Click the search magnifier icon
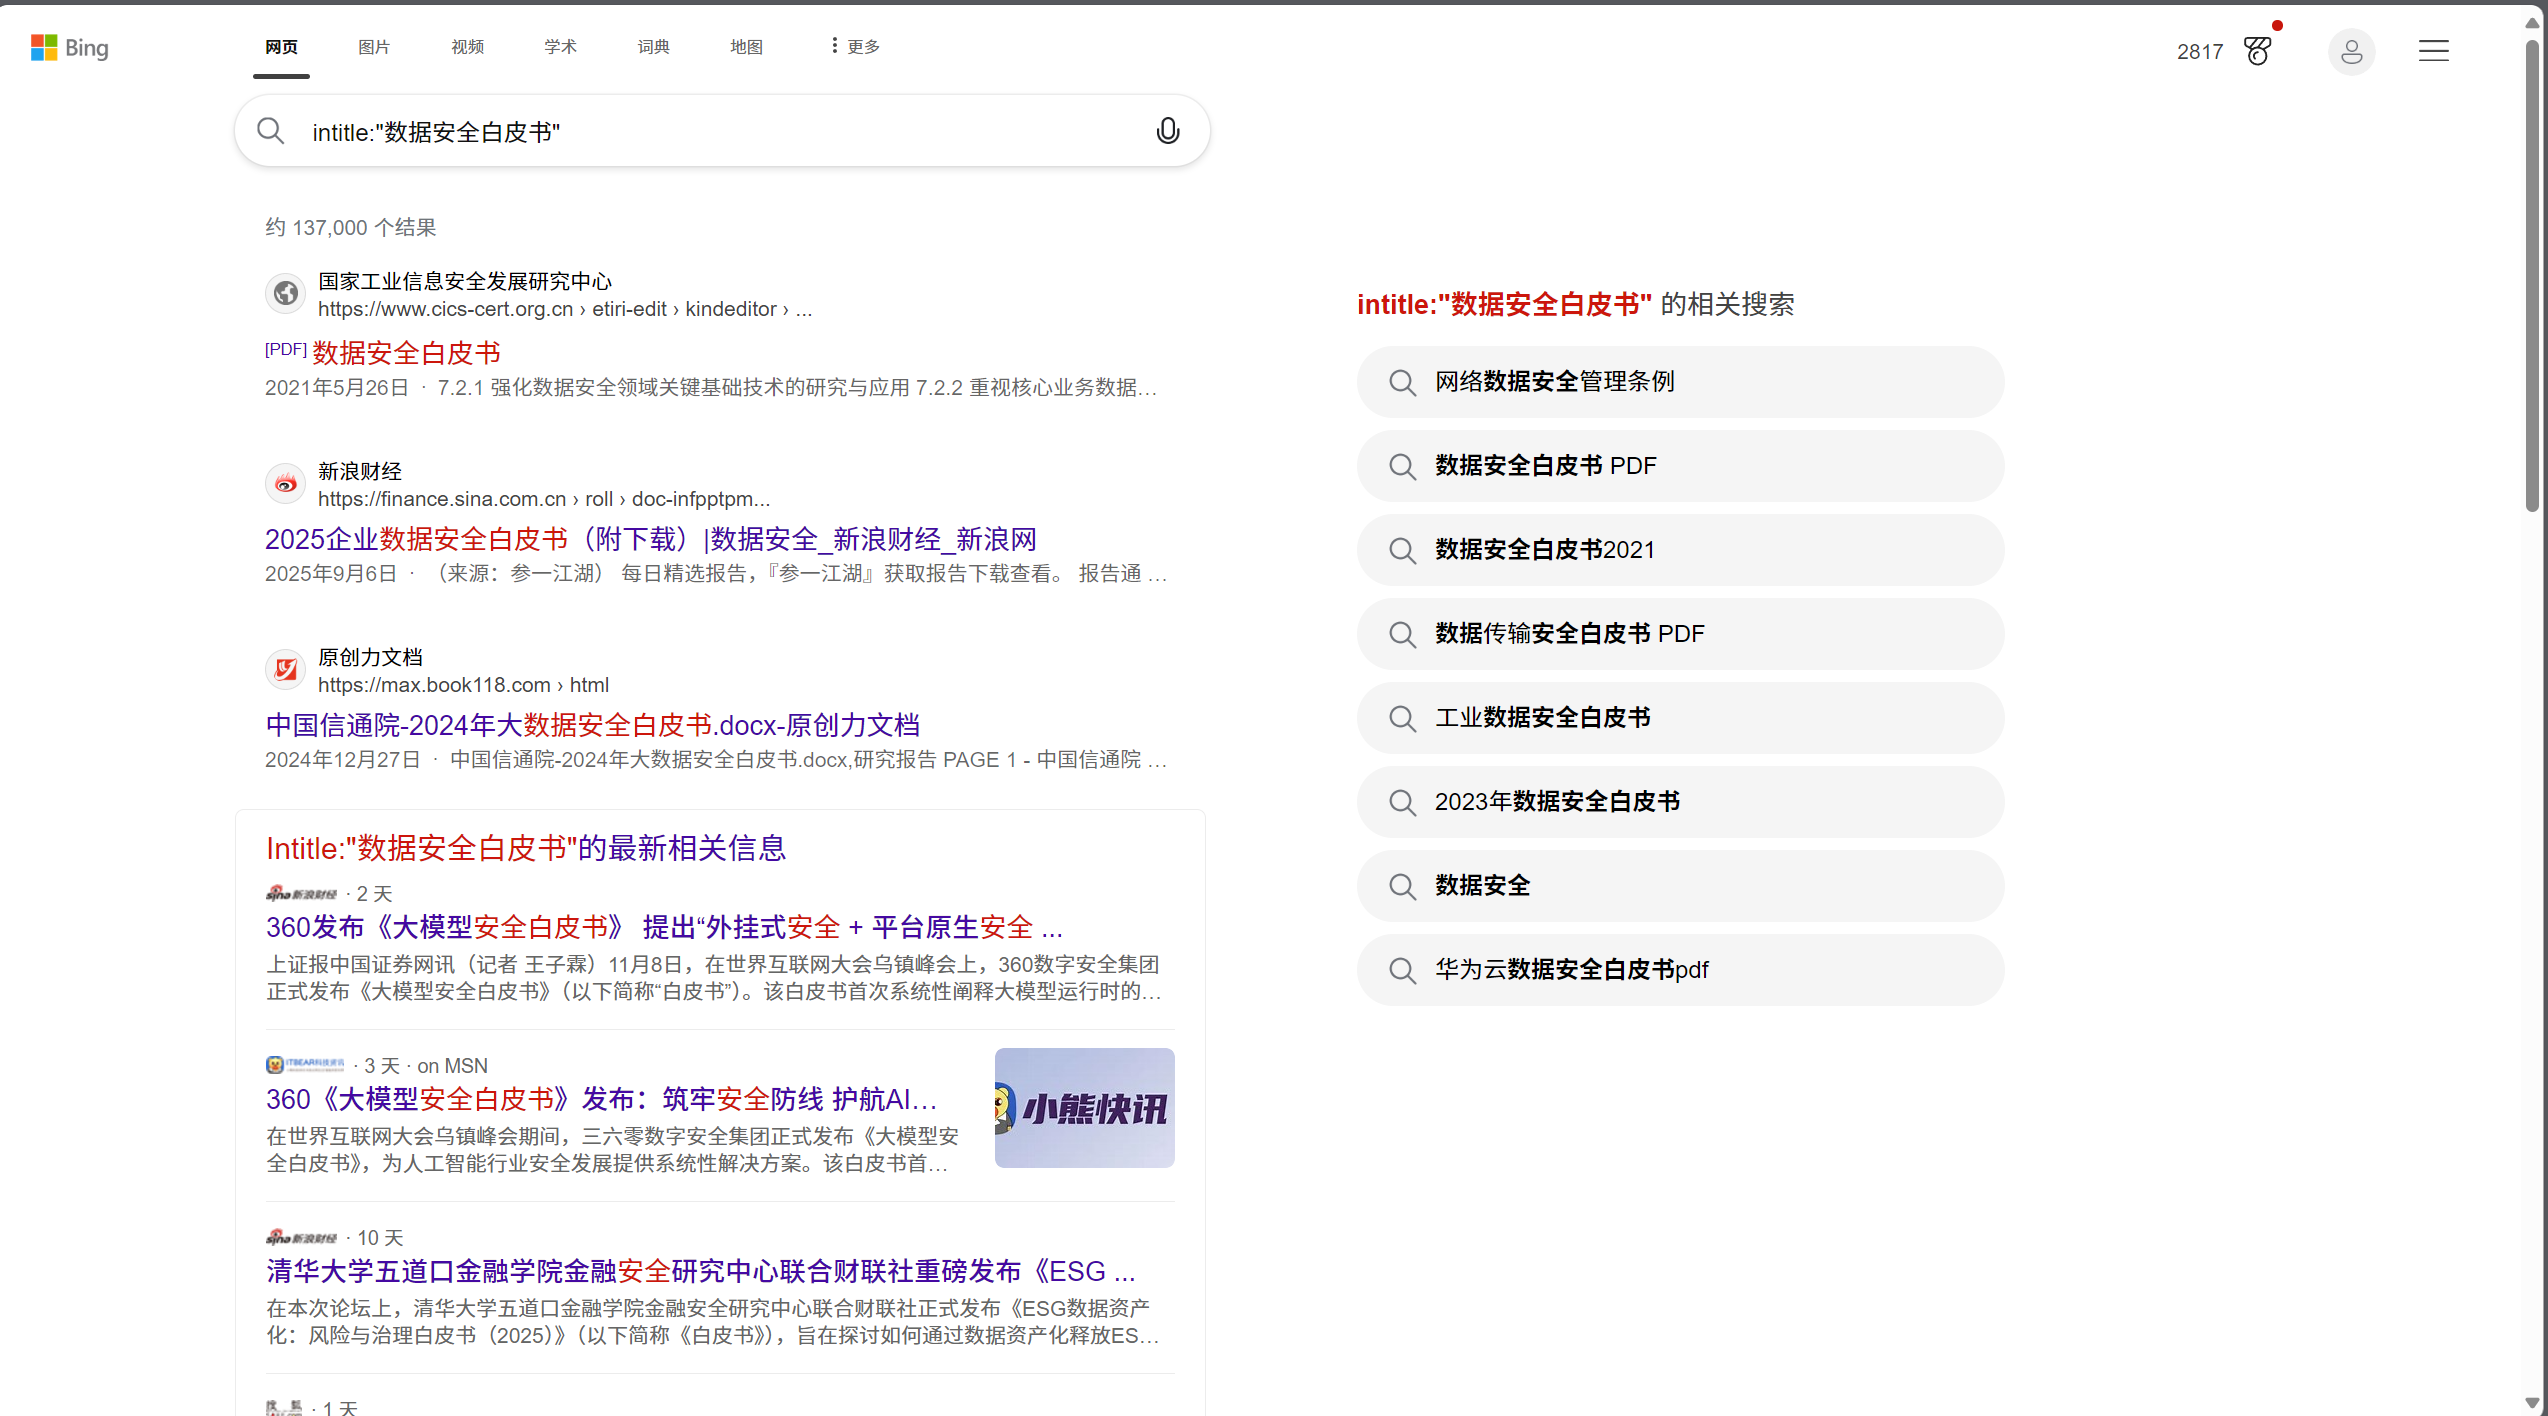 coord(270,130)
